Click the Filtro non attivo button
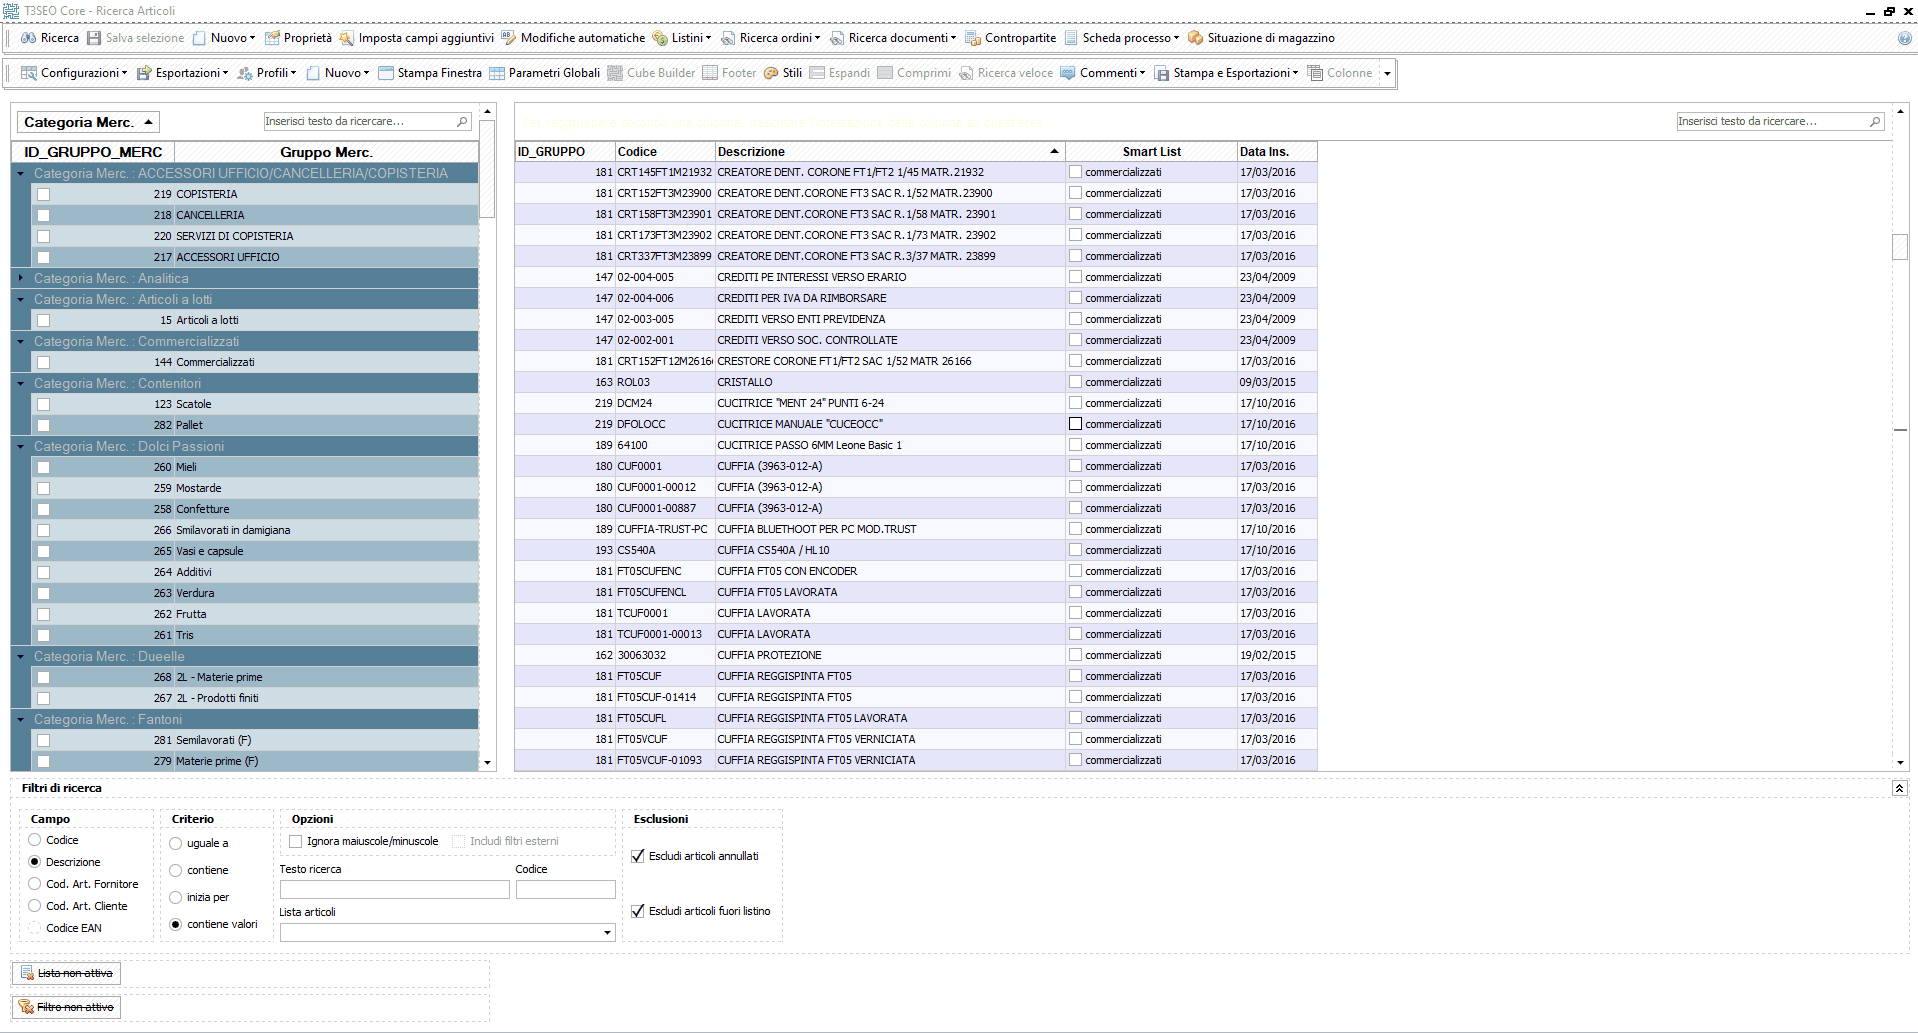This screenshot has width=1918, height=1033. click(67, 1007)
